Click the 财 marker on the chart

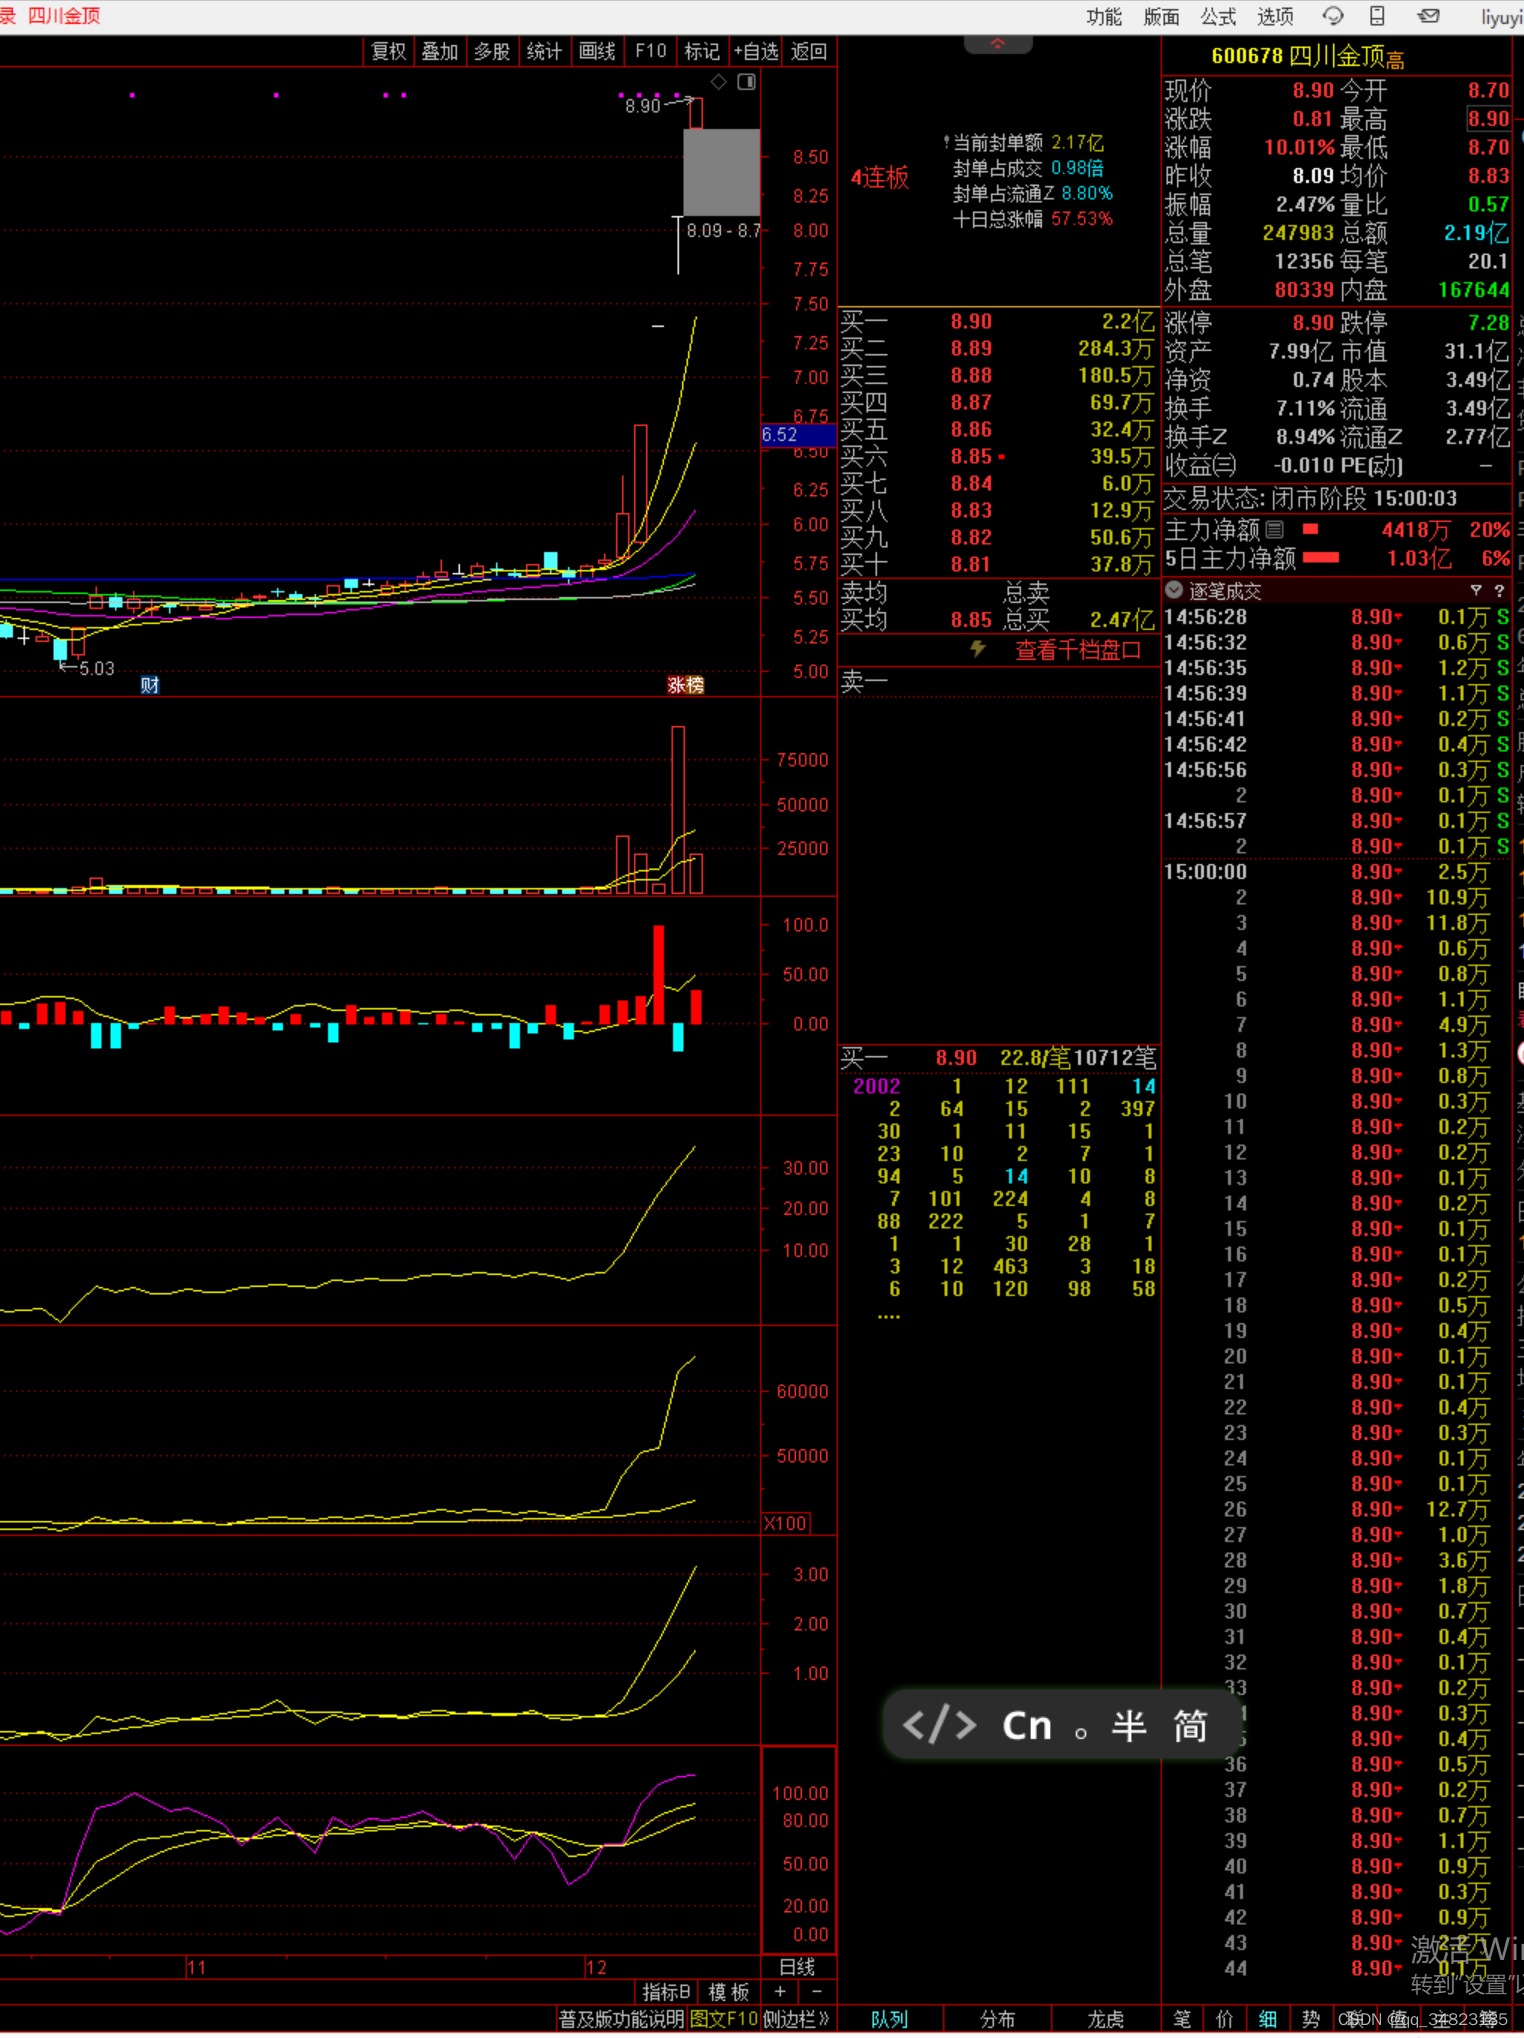150,685
